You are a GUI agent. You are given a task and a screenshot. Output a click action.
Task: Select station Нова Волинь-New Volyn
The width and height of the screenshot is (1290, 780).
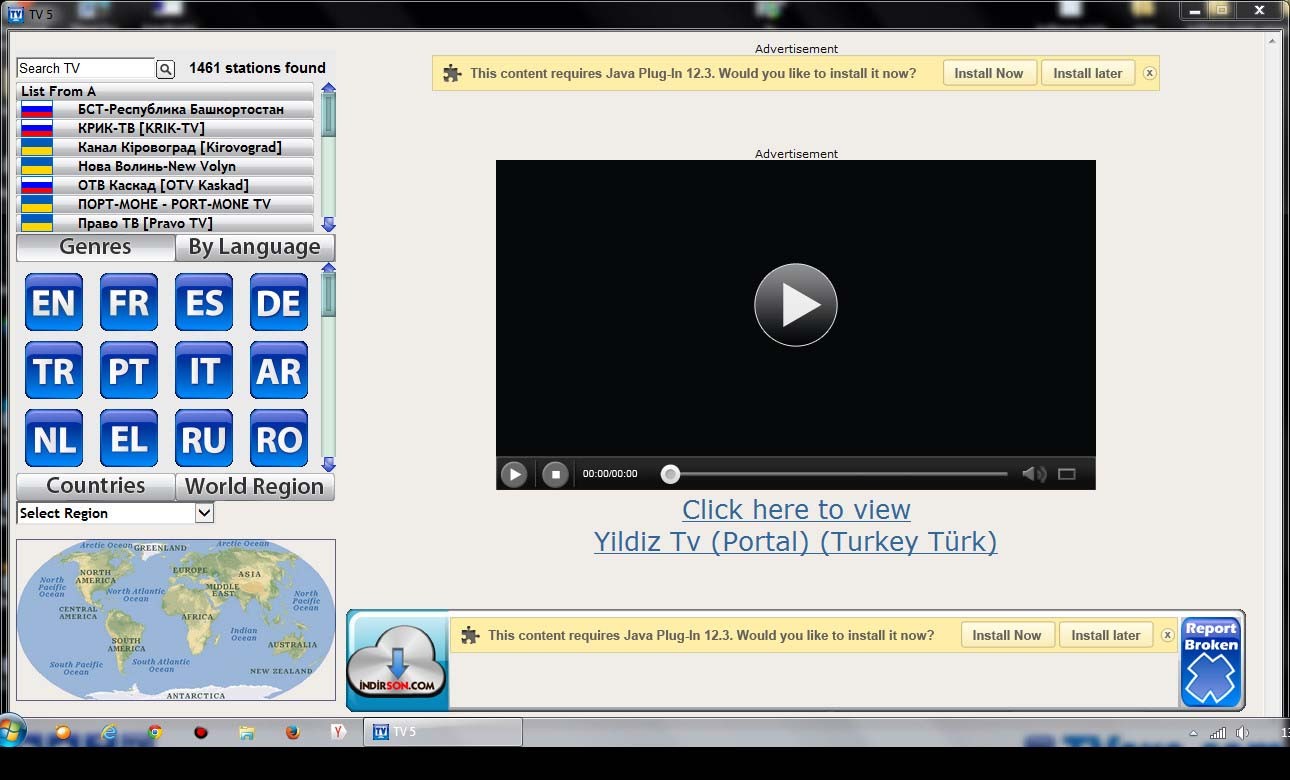pos(165,166)
